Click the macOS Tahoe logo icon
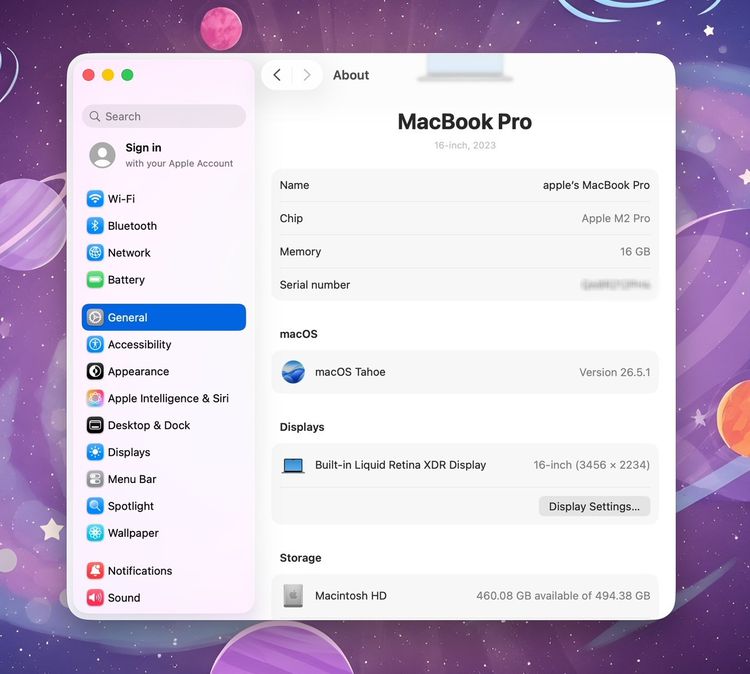The height and width of the screenshot is (674, 750). pos(293,372)
